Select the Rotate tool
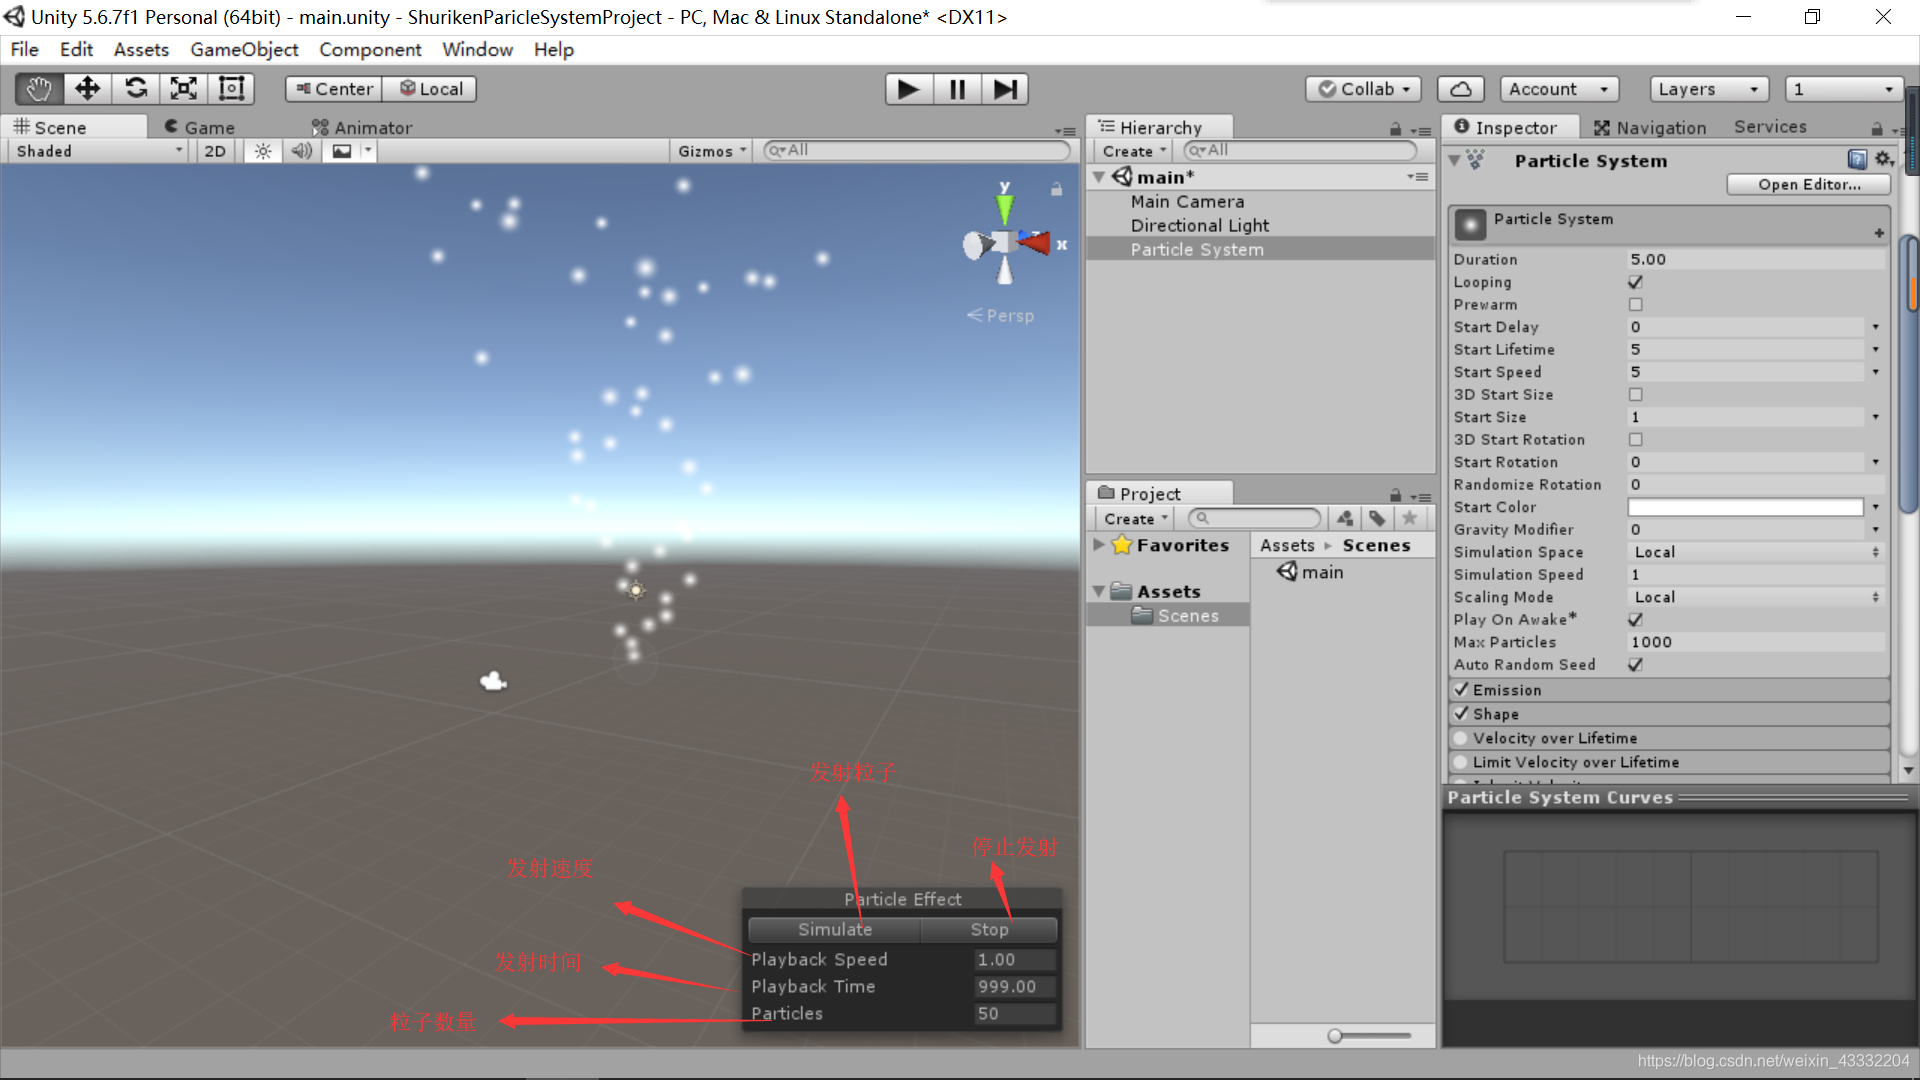The width and height of the screenshot is (1920, 1080). point(135,89)
